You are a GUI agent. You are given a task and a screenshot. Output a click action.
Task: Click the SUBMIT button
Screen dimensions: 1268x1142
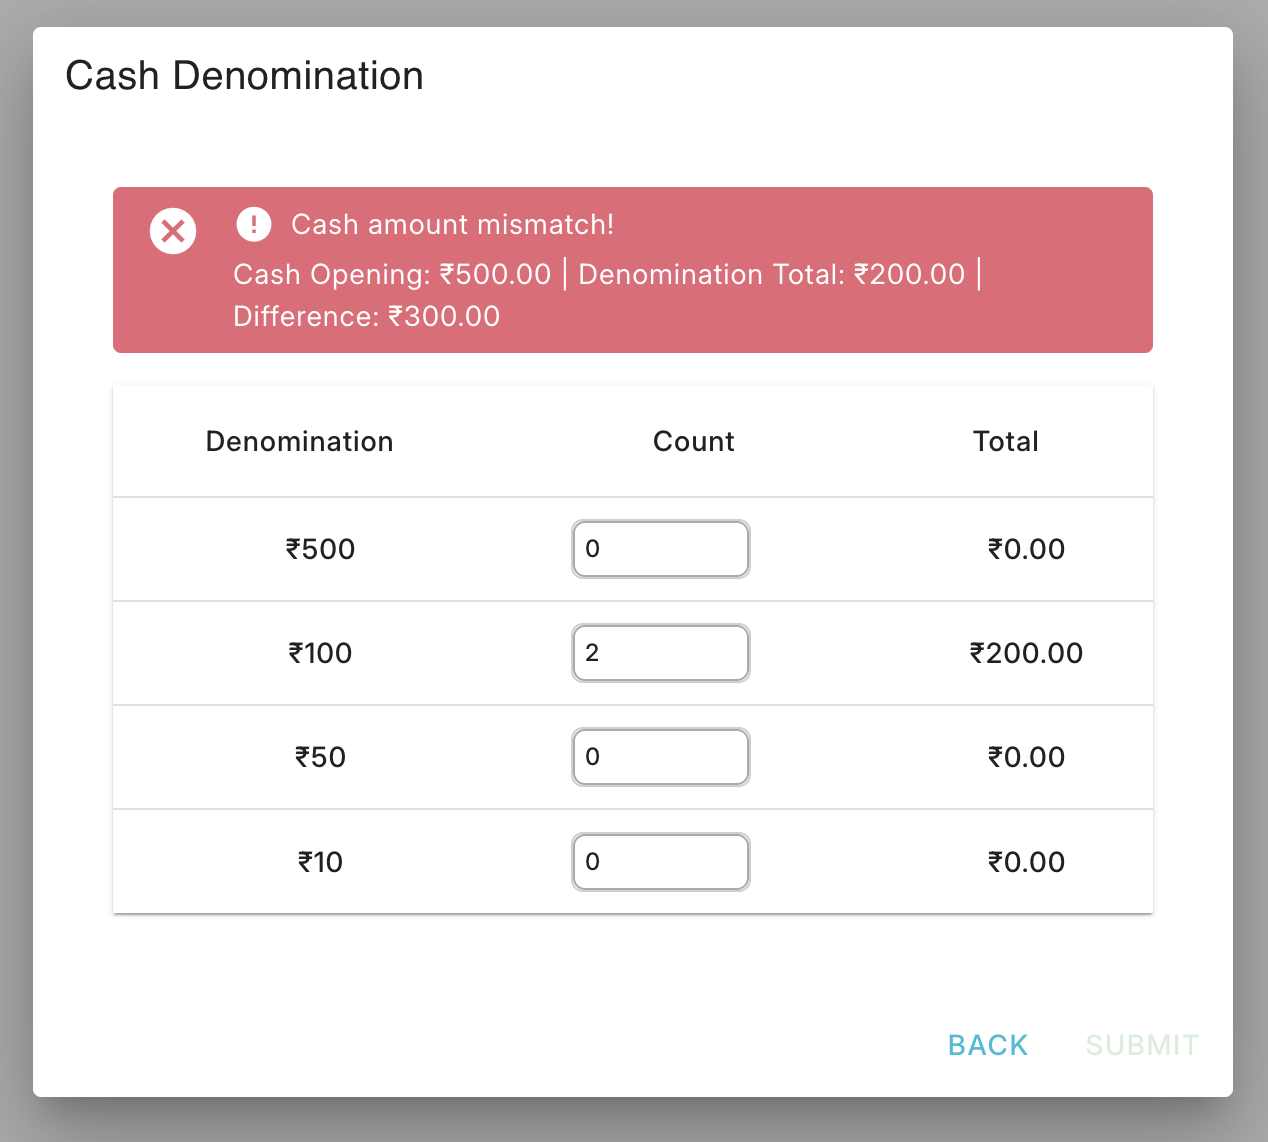pos(1142,1045)
